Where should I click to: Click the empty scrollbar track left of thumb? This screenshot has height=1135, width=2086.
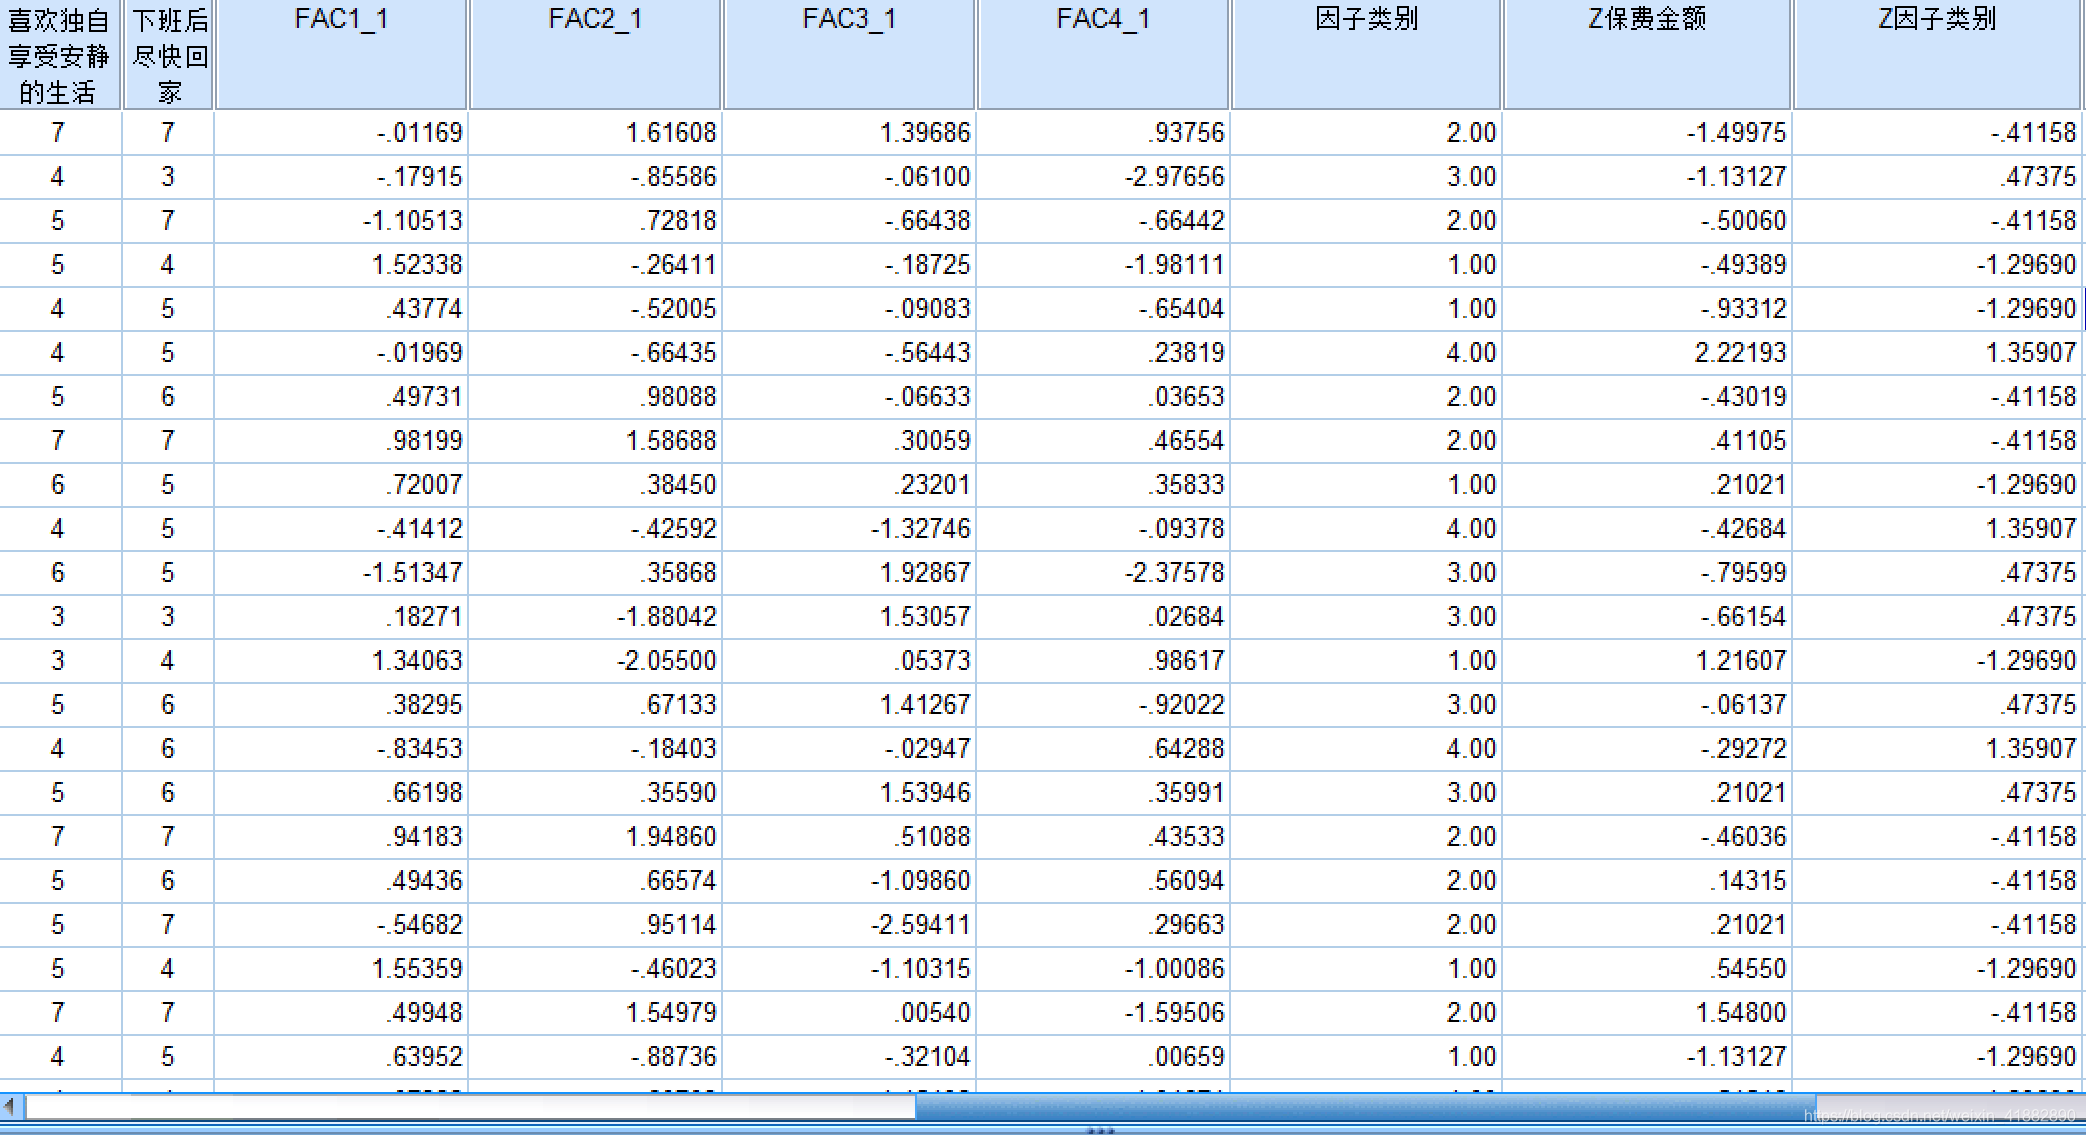(470, 1106)
